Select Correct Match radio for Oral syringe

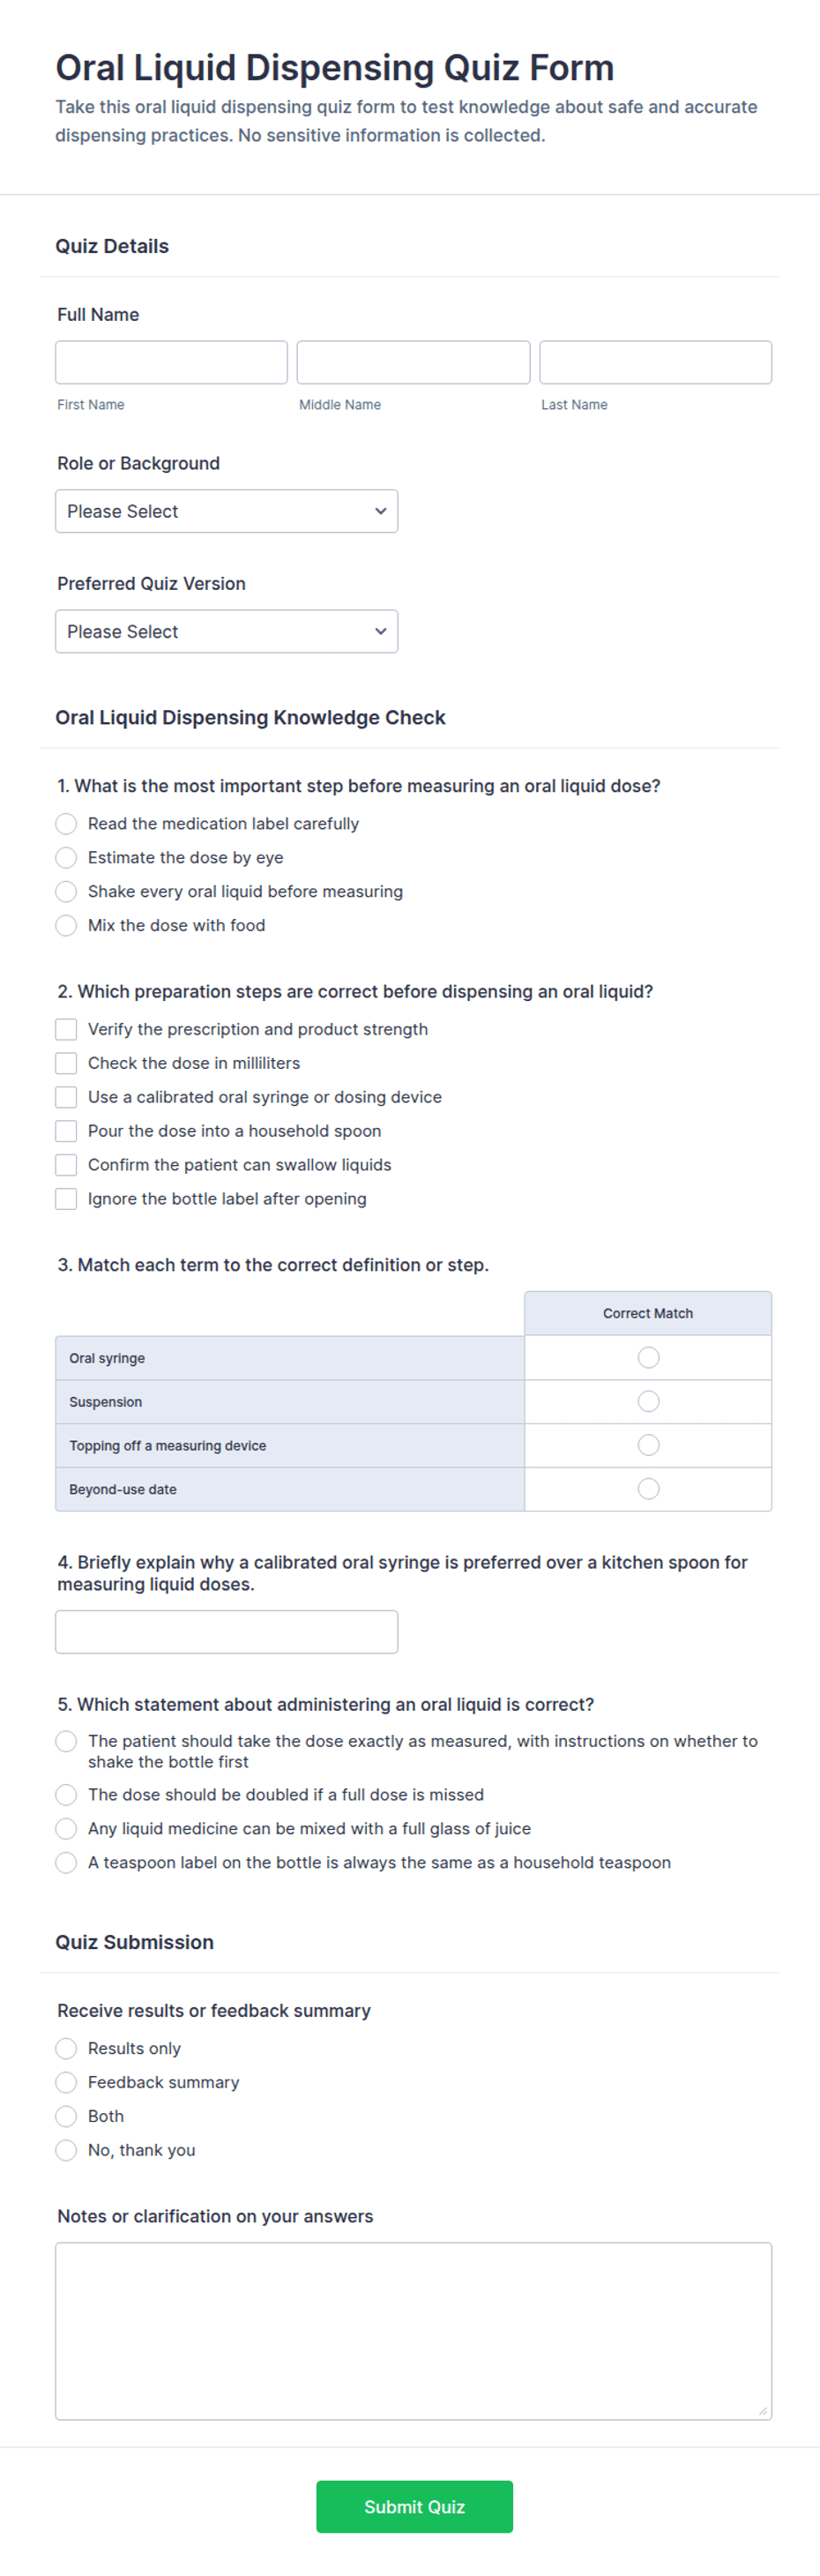(x=648, y=1357)
